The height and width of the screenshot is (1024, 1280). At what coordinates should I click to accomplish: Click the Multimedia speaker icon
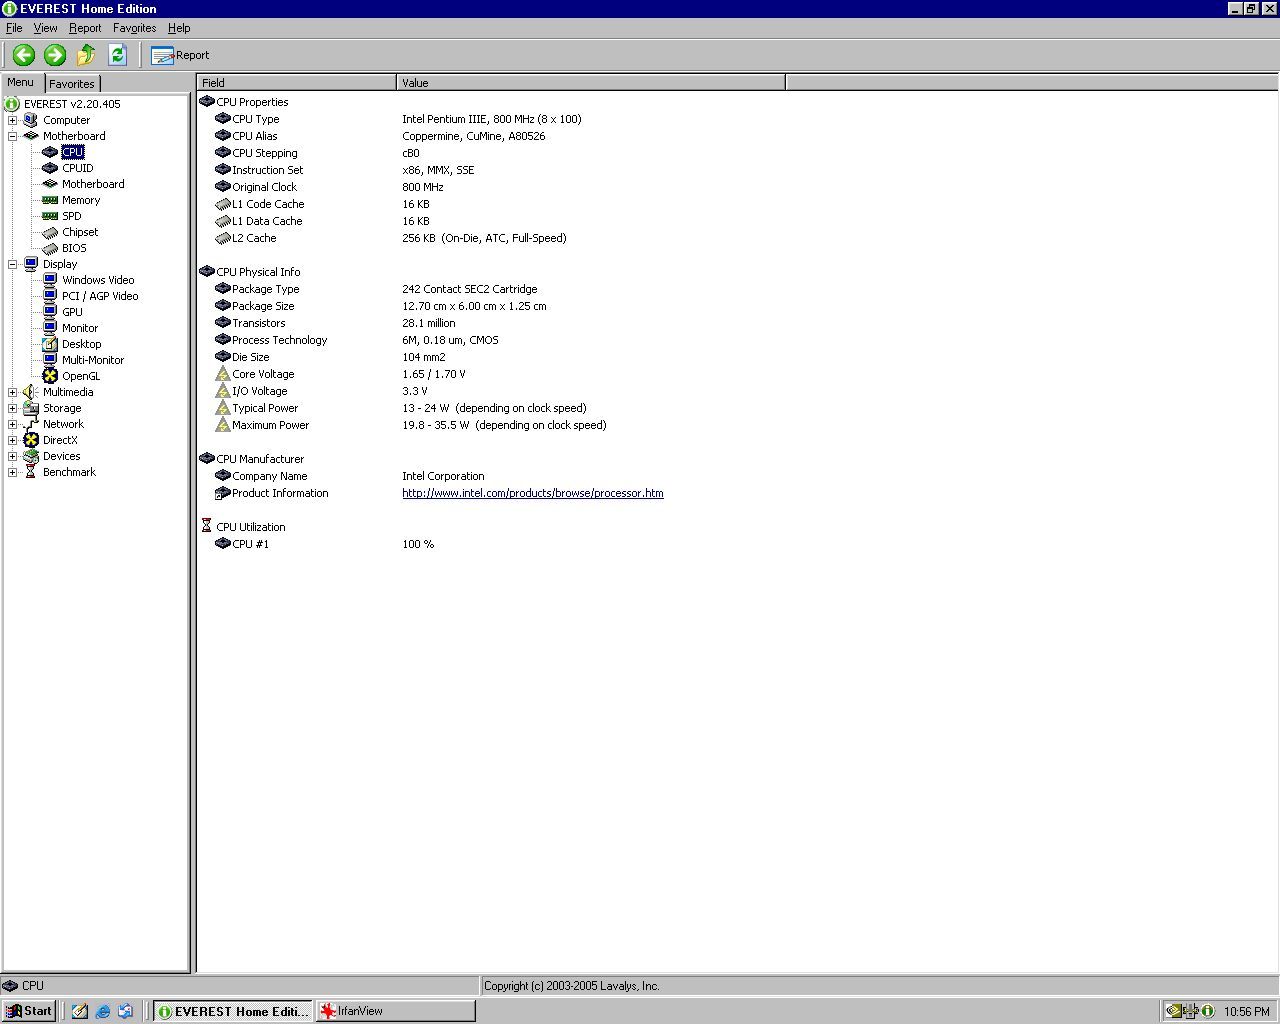point(31,392)
